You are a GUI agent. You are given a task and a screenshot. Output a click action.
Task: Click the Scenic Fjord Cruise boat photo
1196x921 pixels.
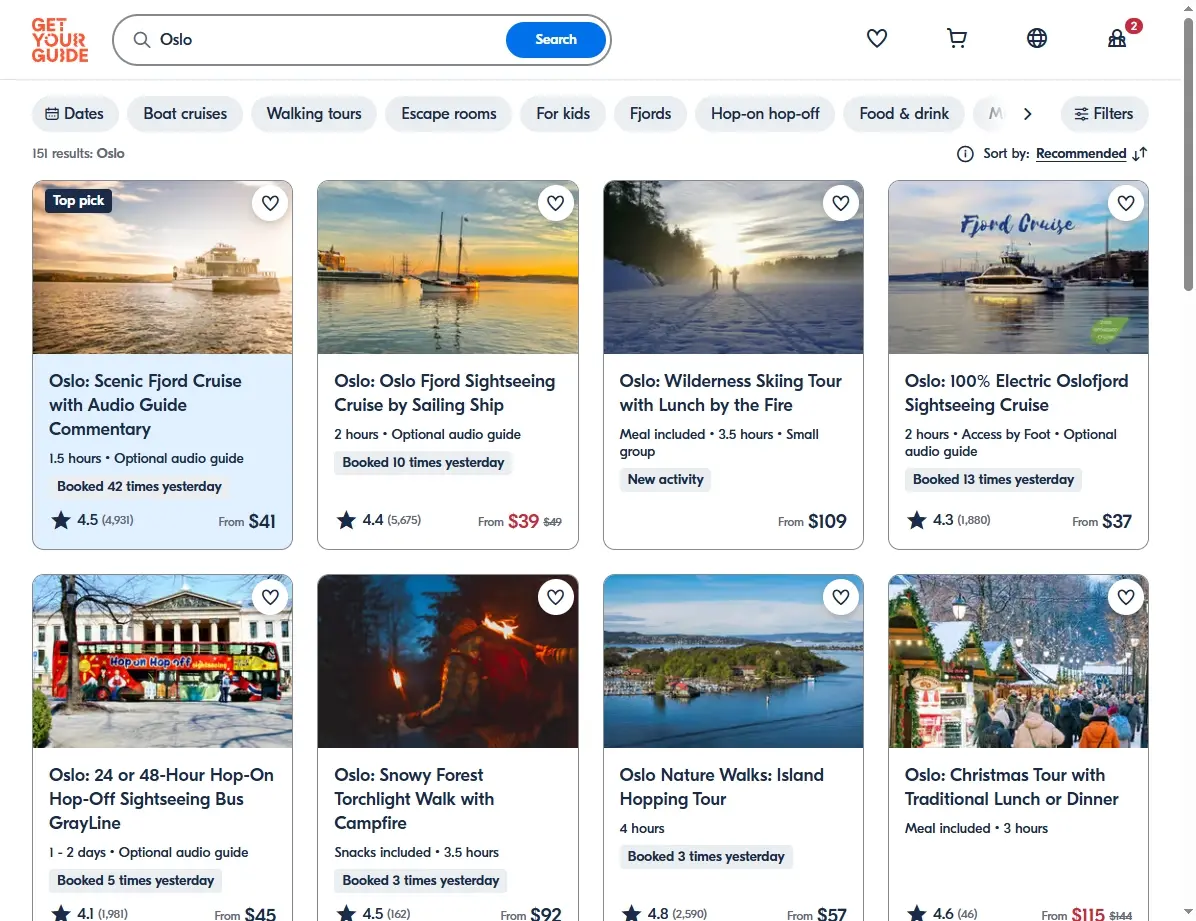[x=162, y=267]
